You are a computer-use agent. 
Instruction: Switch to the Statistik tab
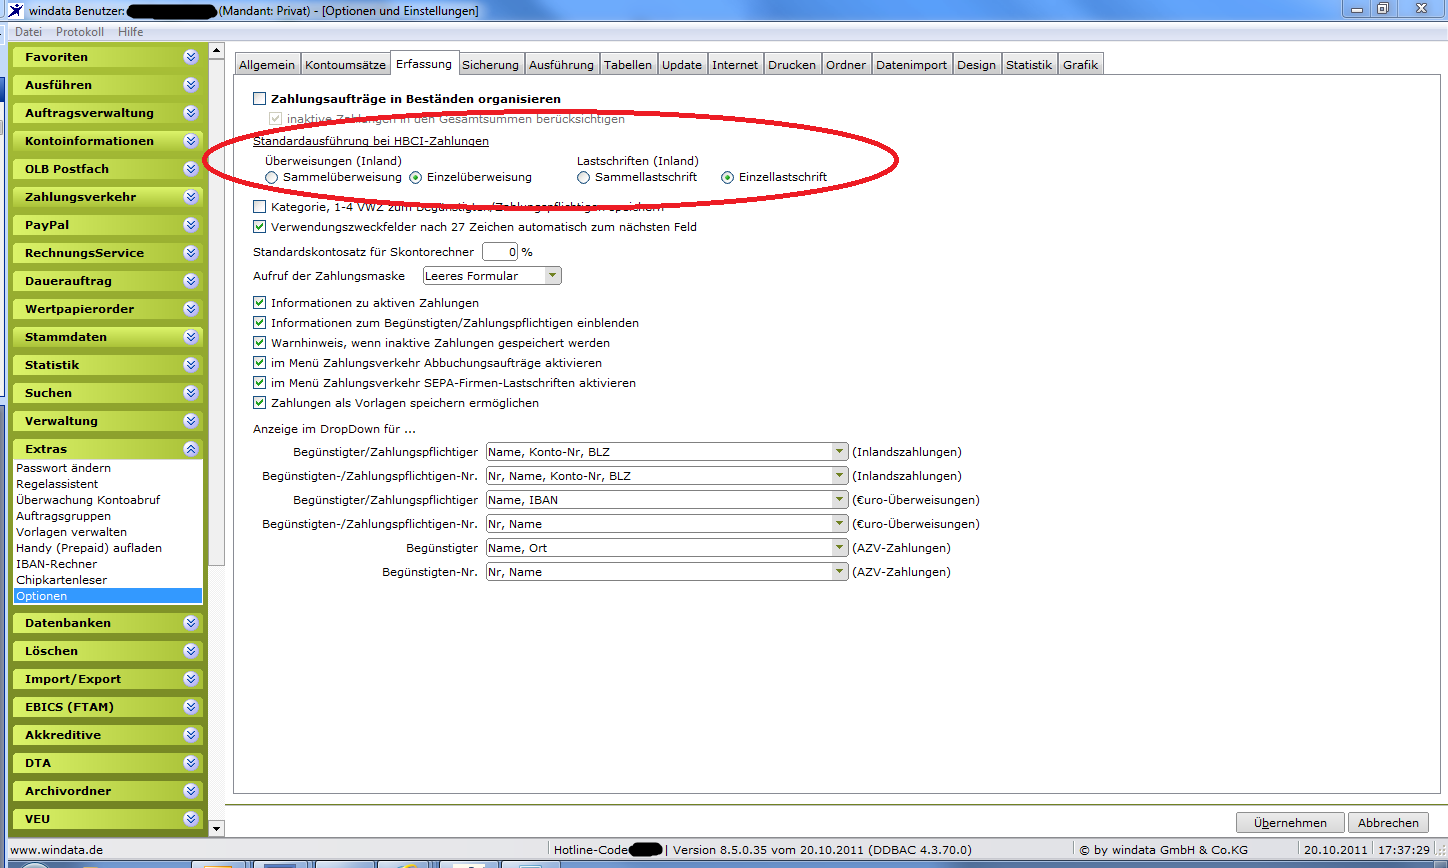(1029, 65)
